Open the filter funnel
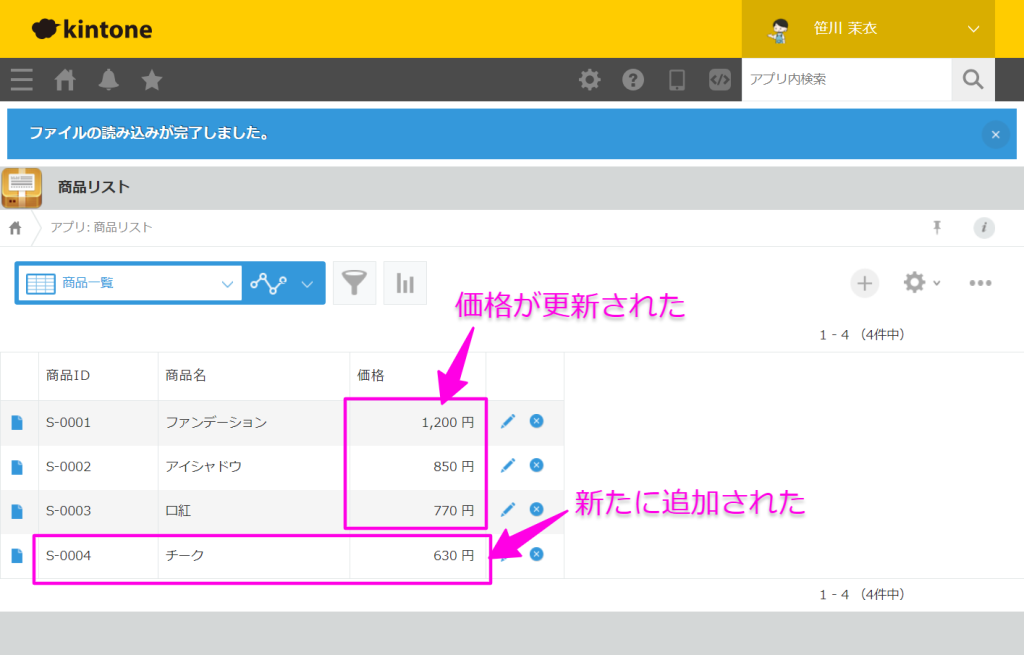 coord(354,283)
